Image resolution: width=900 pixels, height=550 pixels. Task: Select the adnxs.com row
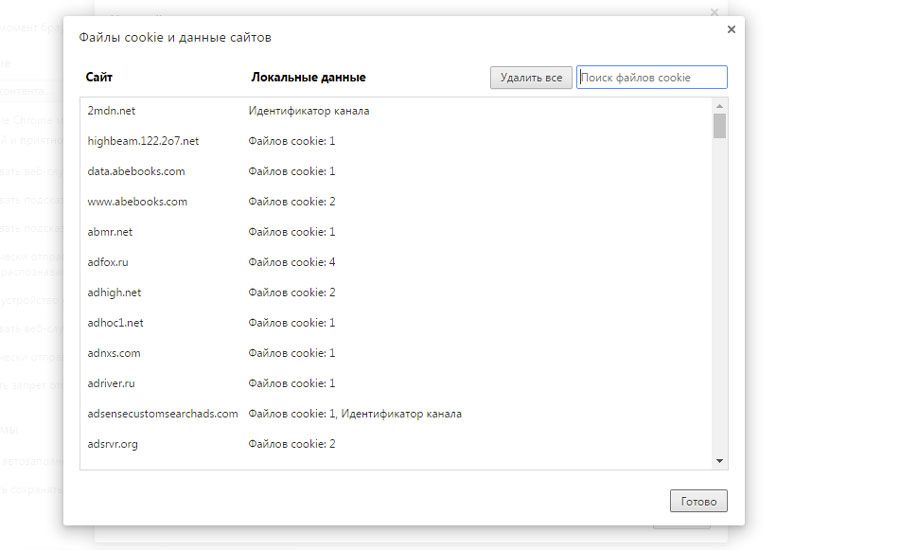click(x=114, y=353)
